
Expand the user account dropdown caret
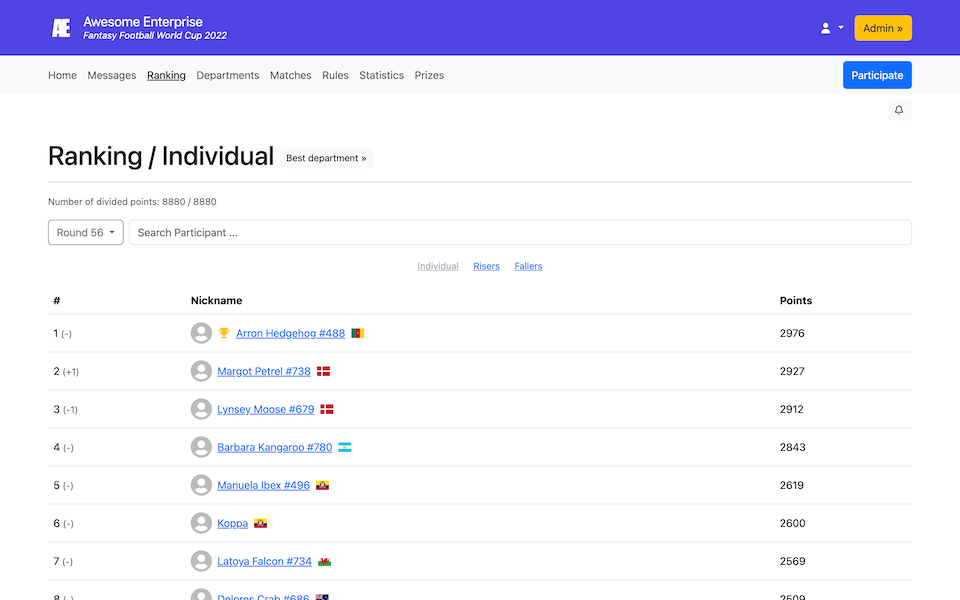(840, 27)
